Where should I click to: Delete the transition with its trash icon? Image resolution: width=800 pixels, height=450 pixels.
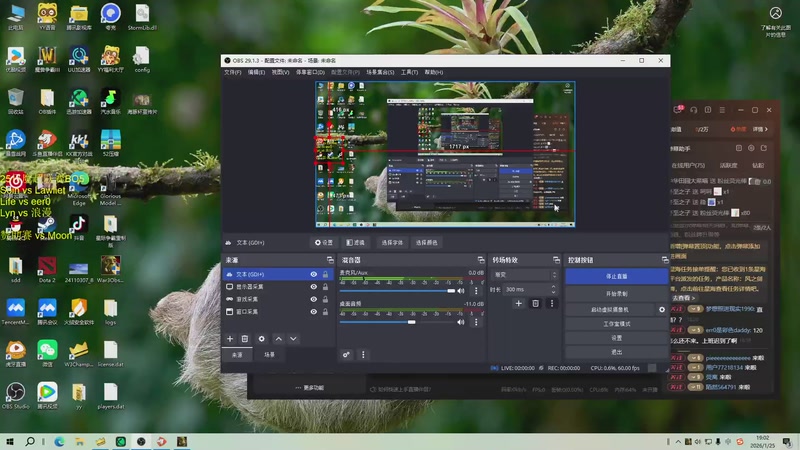click(535, 304)
